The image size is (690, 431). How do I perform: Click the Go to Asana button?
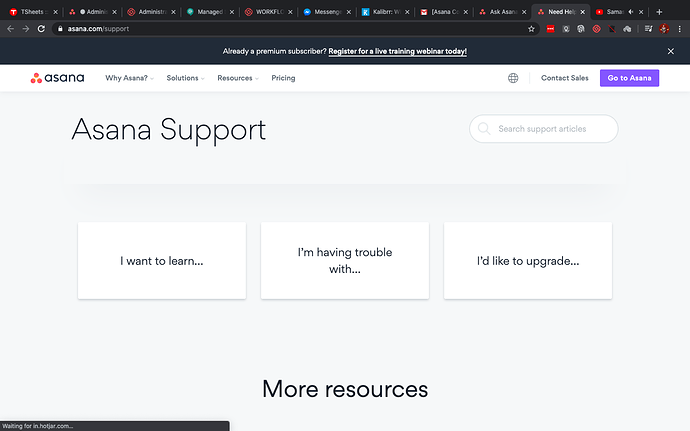pyautogui.click(x=629, y=78)
